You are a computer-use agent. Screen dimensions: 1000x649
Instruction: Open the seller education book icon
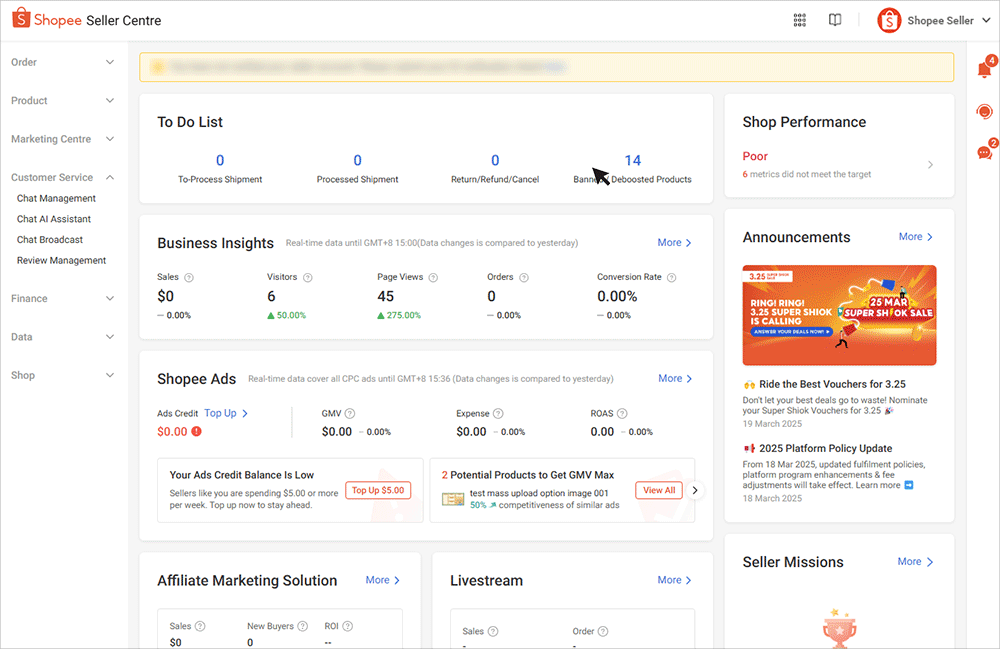tap(834, 20)
